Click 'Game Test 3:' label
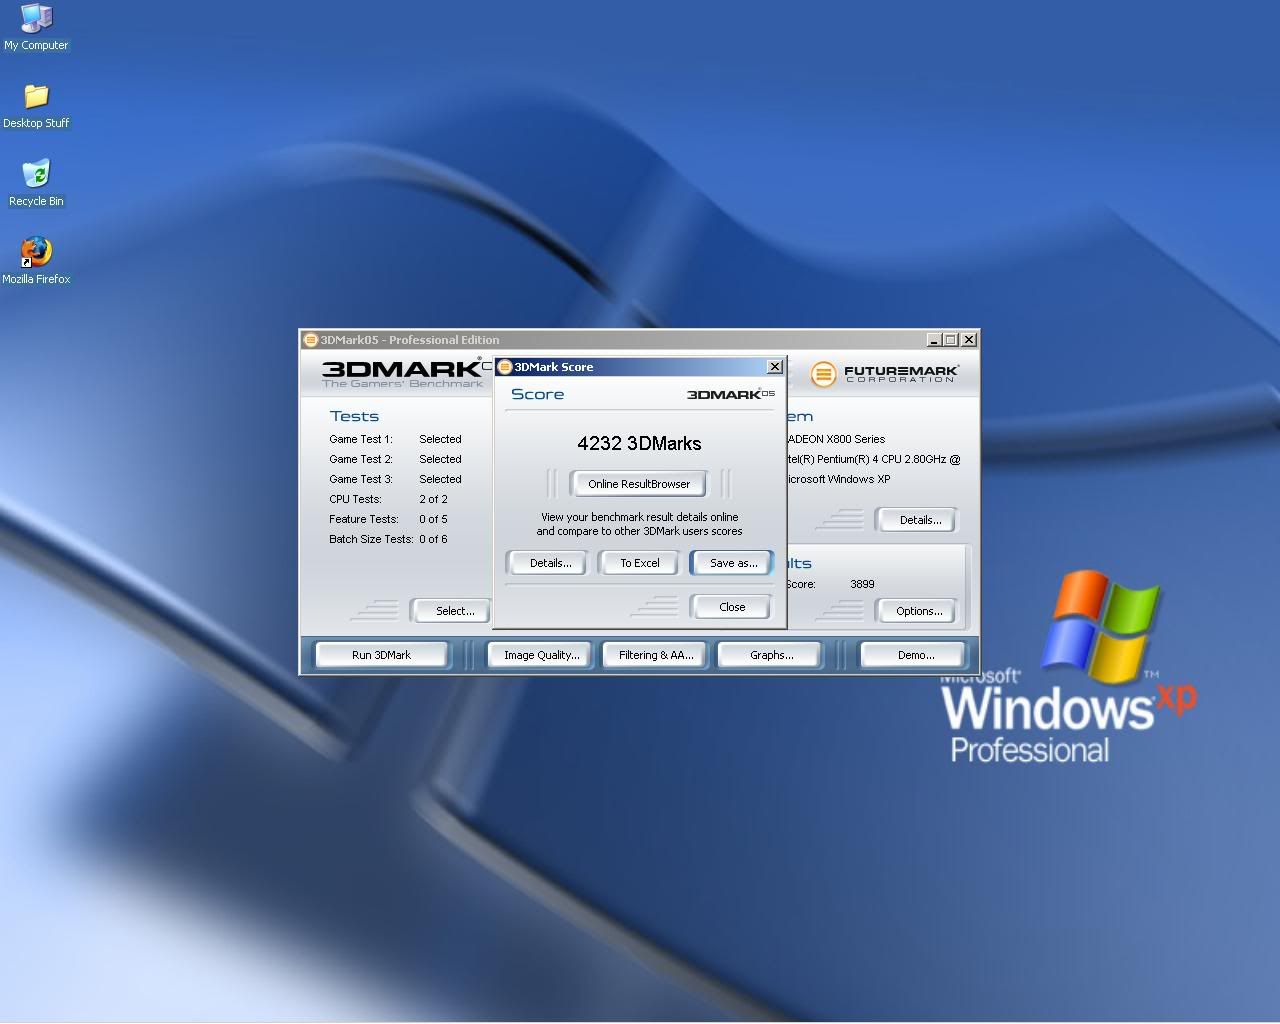This screenshot has width=1280, height=1024. (361, 479)
